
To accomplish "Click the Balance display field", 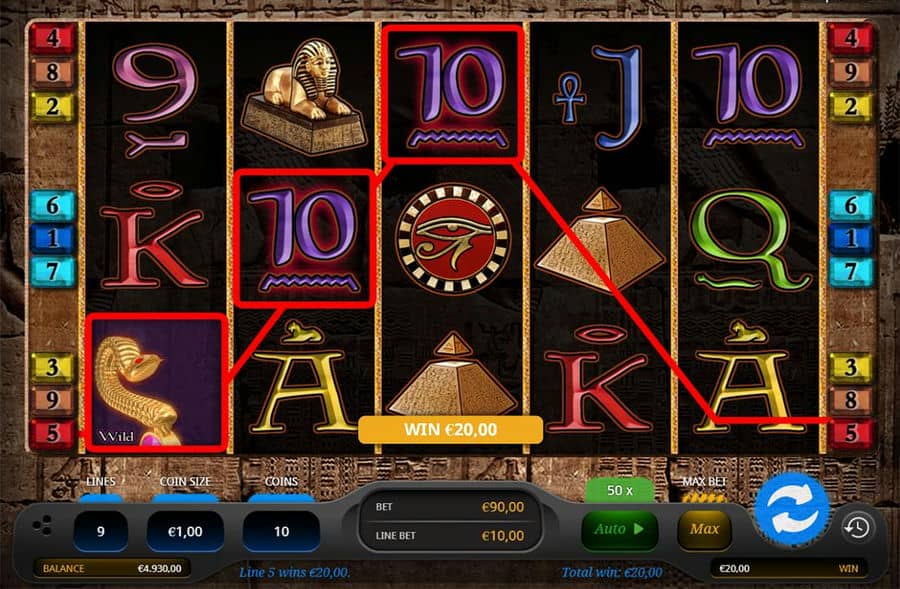I will coord(112,568).
